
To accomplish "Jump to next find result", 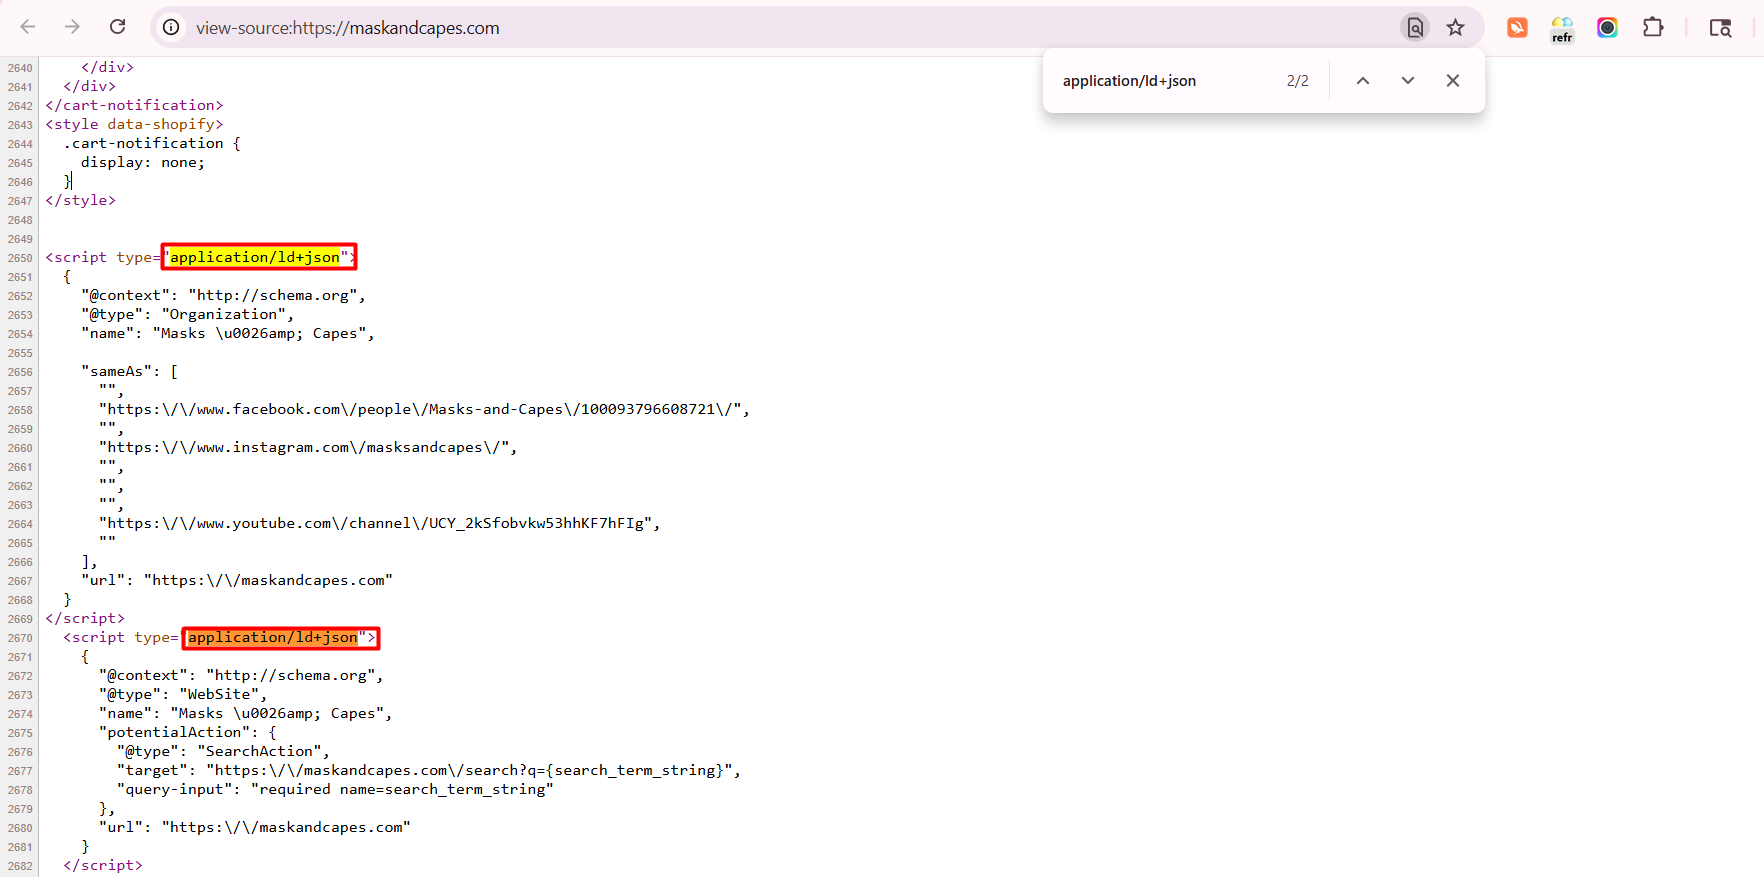I will (x=1407, y=81).
